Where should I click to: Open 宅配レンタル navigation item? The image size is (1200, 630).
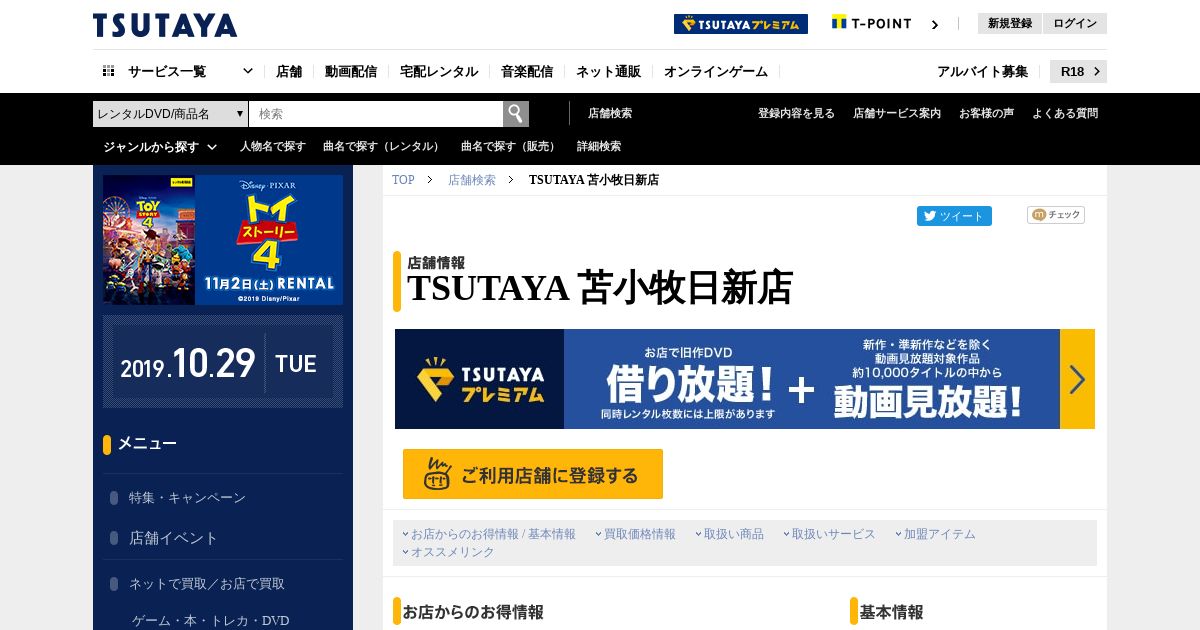(439, 71)
